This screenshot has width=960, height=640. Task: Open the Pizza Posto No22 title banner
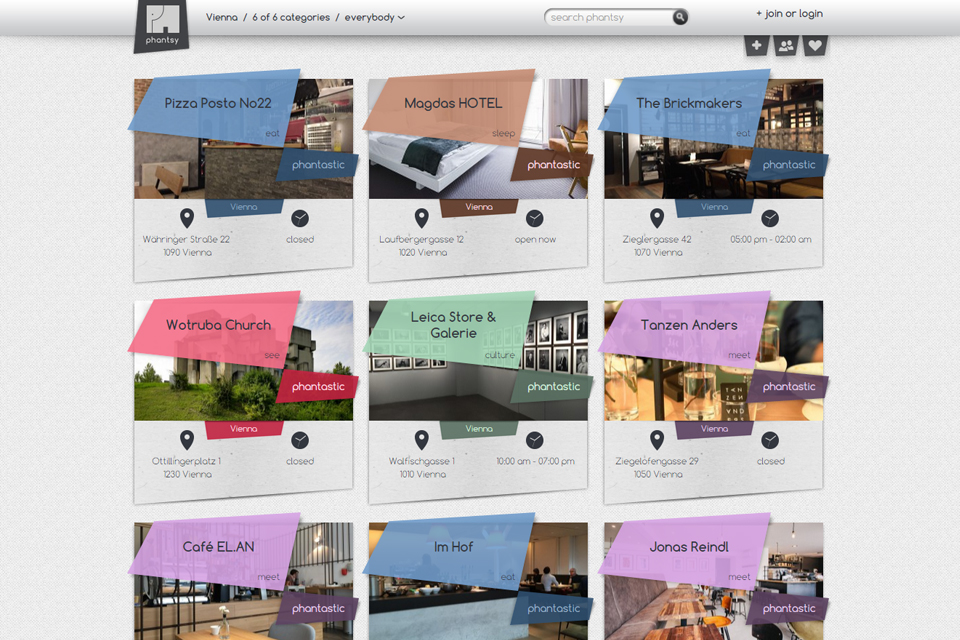(214, 108)
